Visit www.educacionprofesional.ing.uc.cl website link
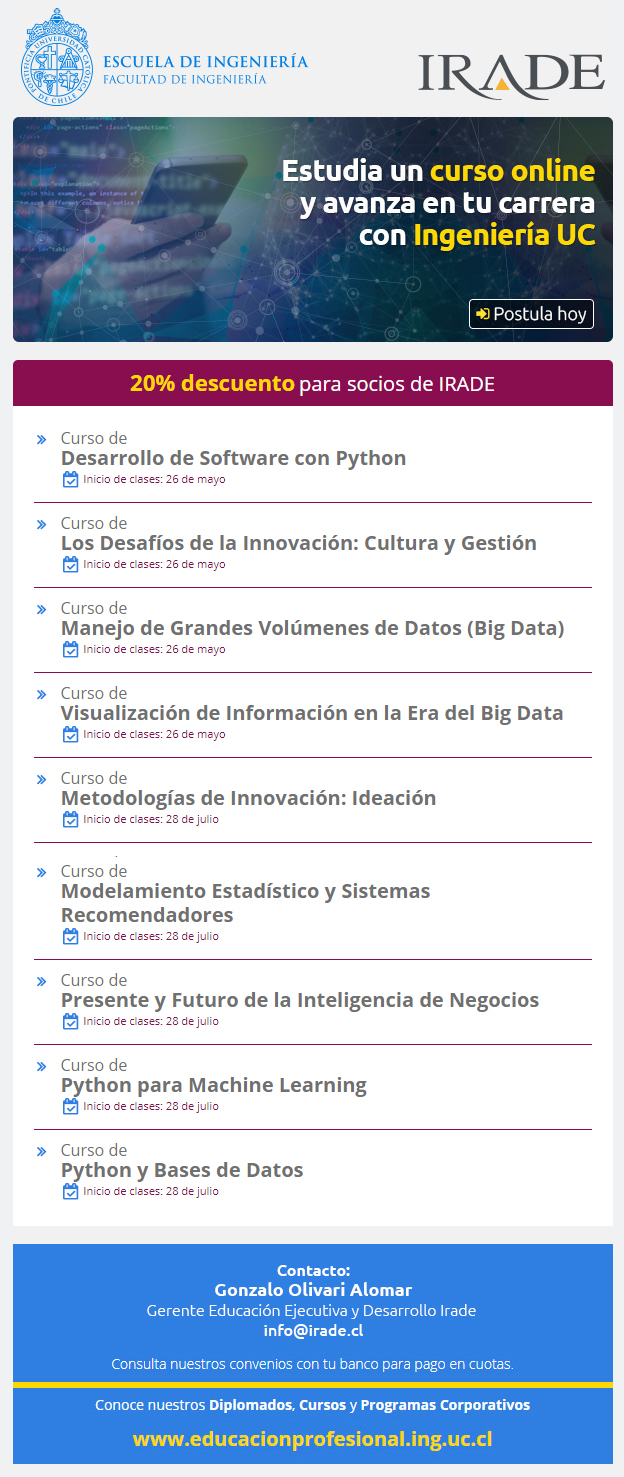The height and width of the screenshot is (1477, 624). click(313, 1439)
